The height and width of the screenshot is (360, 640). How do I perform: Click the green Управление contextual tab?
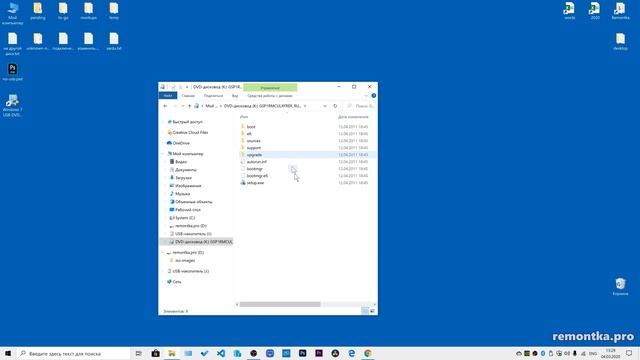[270, 87]
